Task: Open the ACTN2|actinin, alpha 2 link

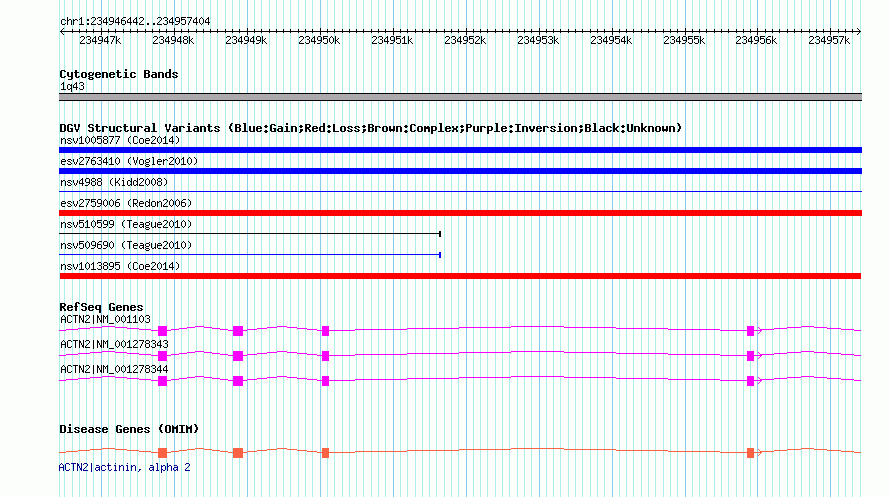Action: 124,467
